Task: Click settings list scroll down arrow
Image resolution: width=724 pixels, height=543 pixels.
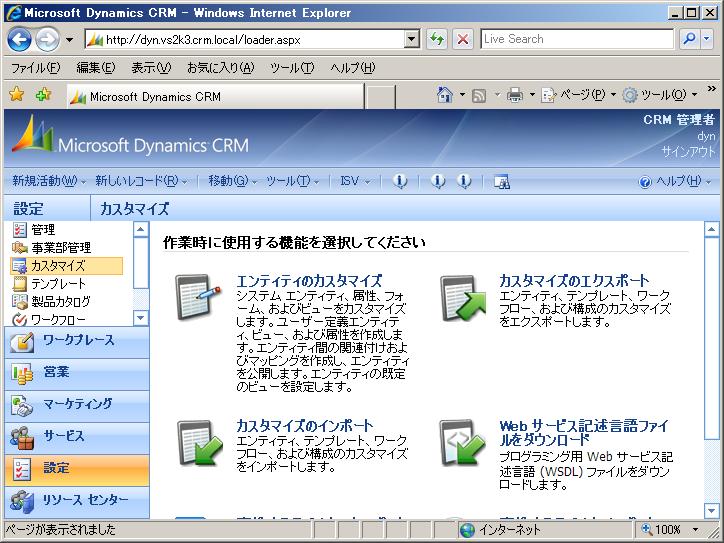Action: 141,318
